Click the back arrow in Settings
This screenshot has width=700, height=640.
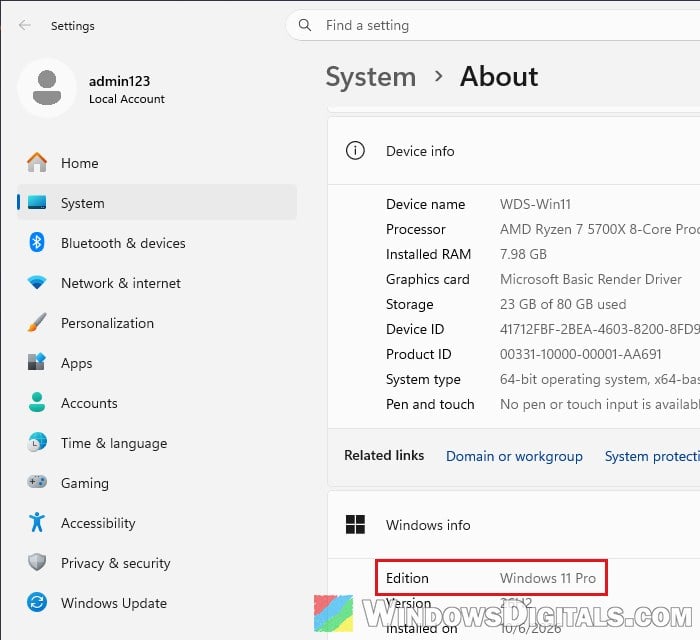(x=25, y=25)
